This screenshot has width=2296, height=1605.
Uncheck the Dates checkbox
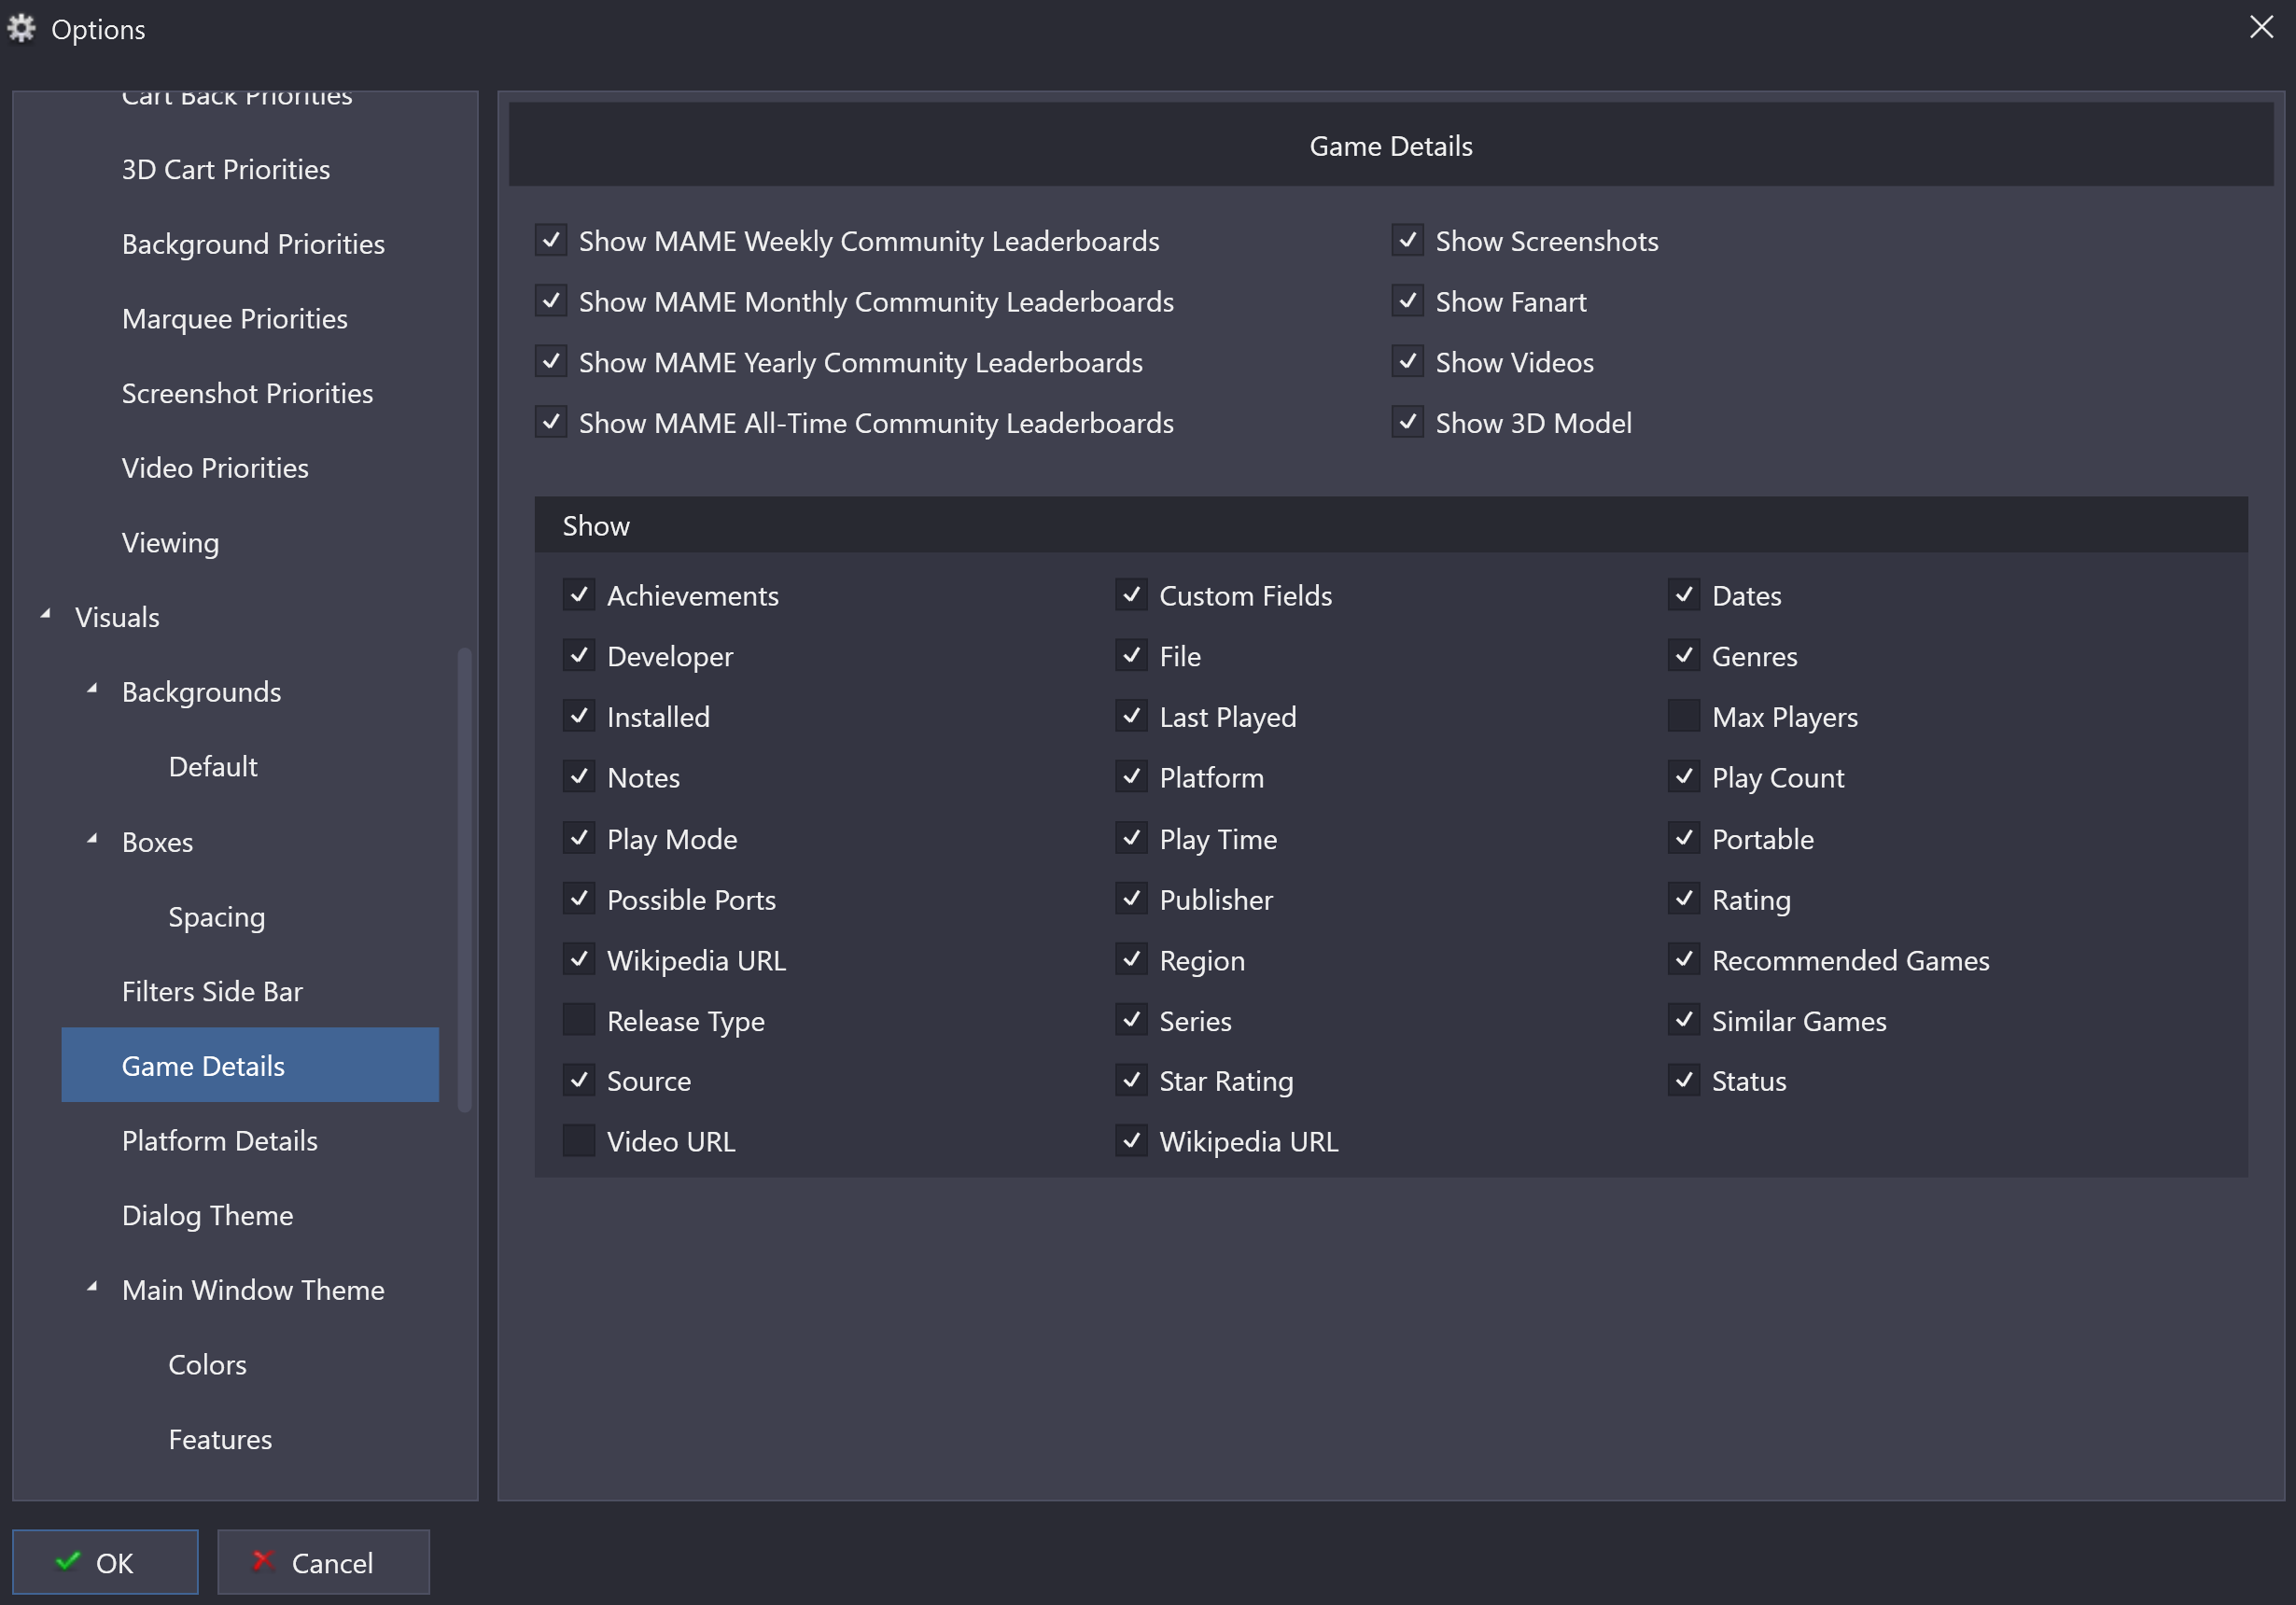[x=1684, y=595]
